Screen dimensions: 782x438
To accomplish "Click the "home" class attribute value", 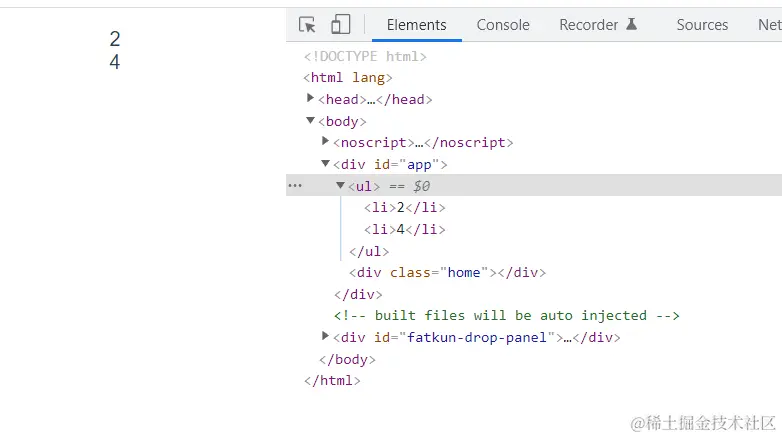I will pos(464,273).
